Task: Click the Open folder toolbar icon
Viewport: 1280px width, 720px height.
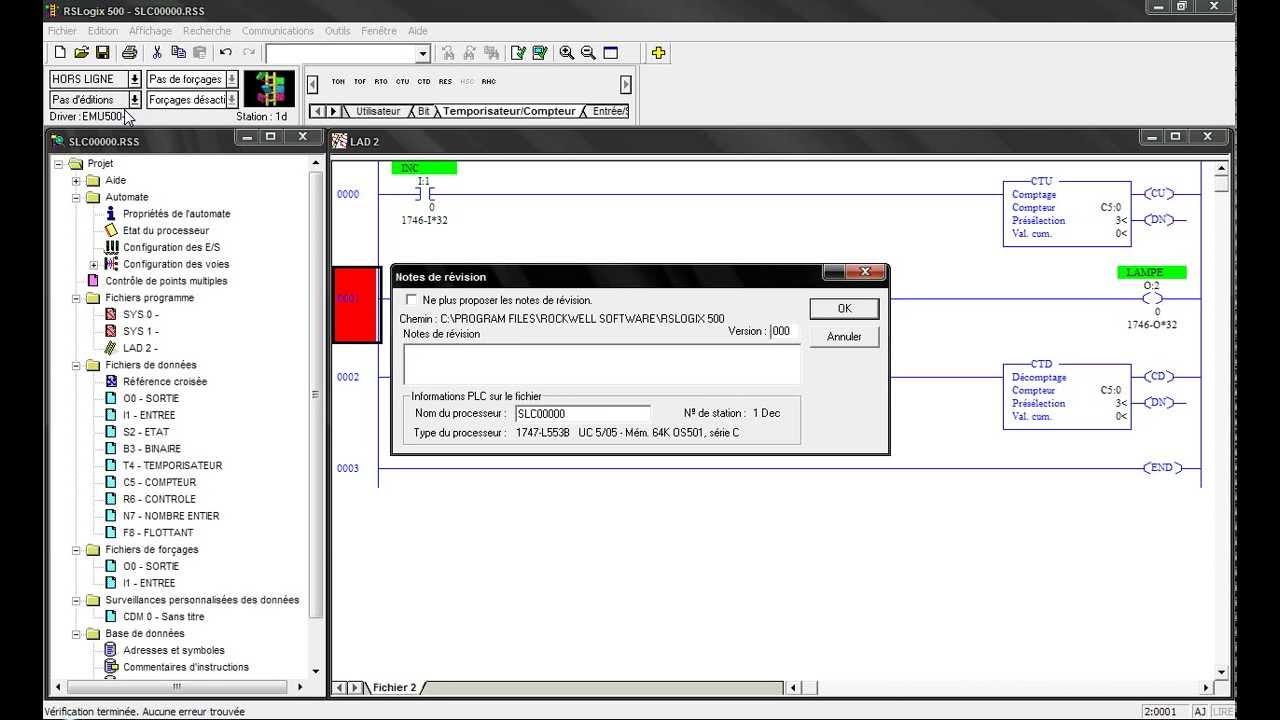Action: pos(81,53)
